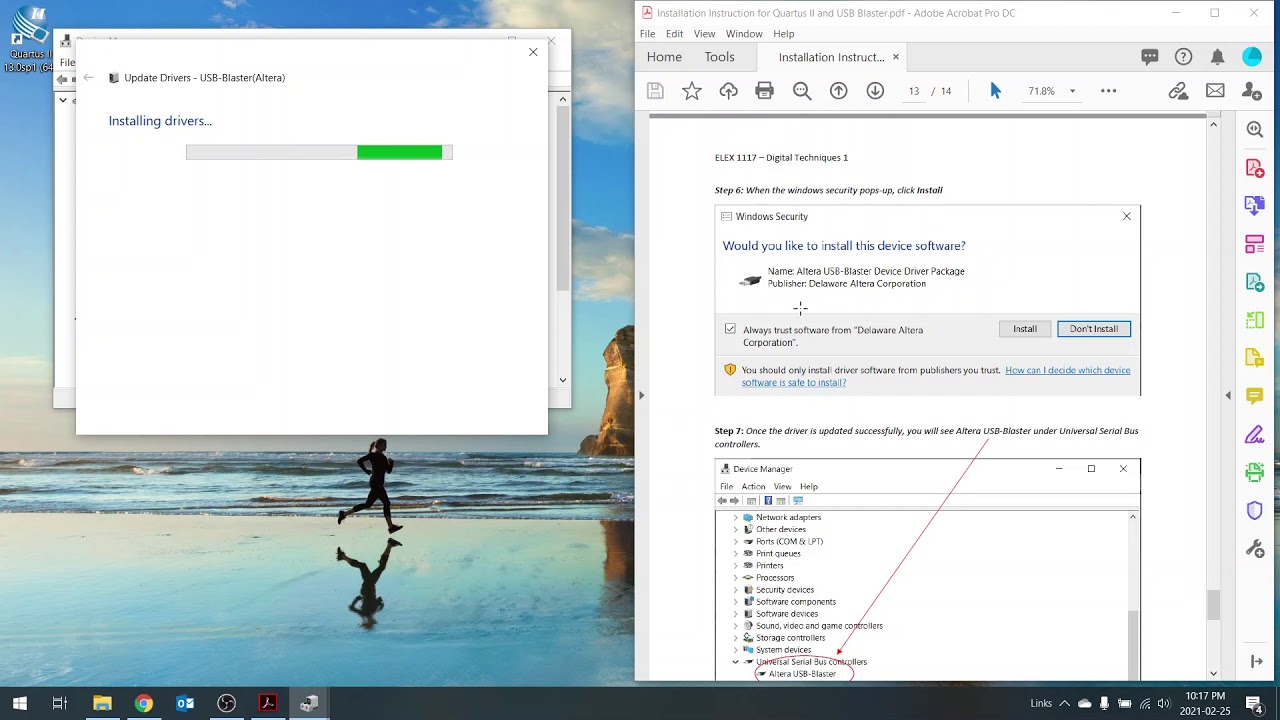Star the document with the bookmark star icon
This screenshot has height=720, width=1280.
click(x=691, y=91)
